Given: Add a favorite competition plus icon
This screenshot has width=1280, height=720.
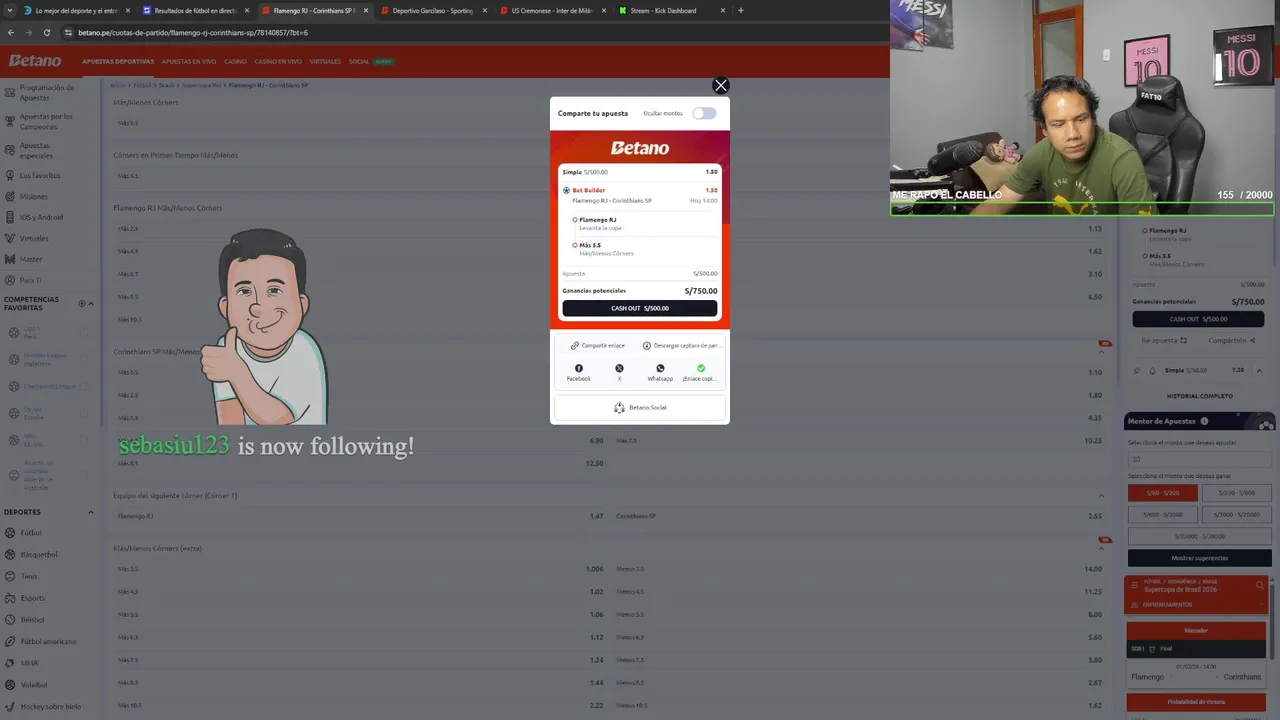Looking at the screenshot, I should coord(83,304).
